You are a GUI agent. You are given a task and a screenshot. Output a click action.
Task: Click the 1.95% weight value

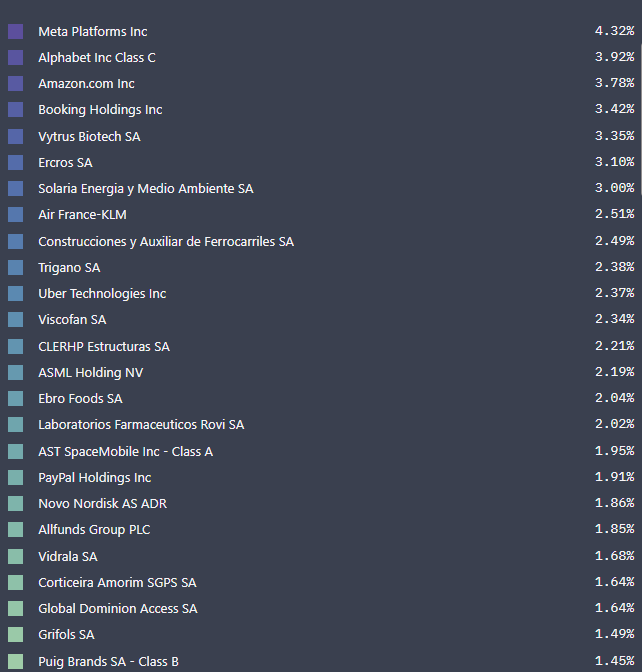[x=615, y=451]
